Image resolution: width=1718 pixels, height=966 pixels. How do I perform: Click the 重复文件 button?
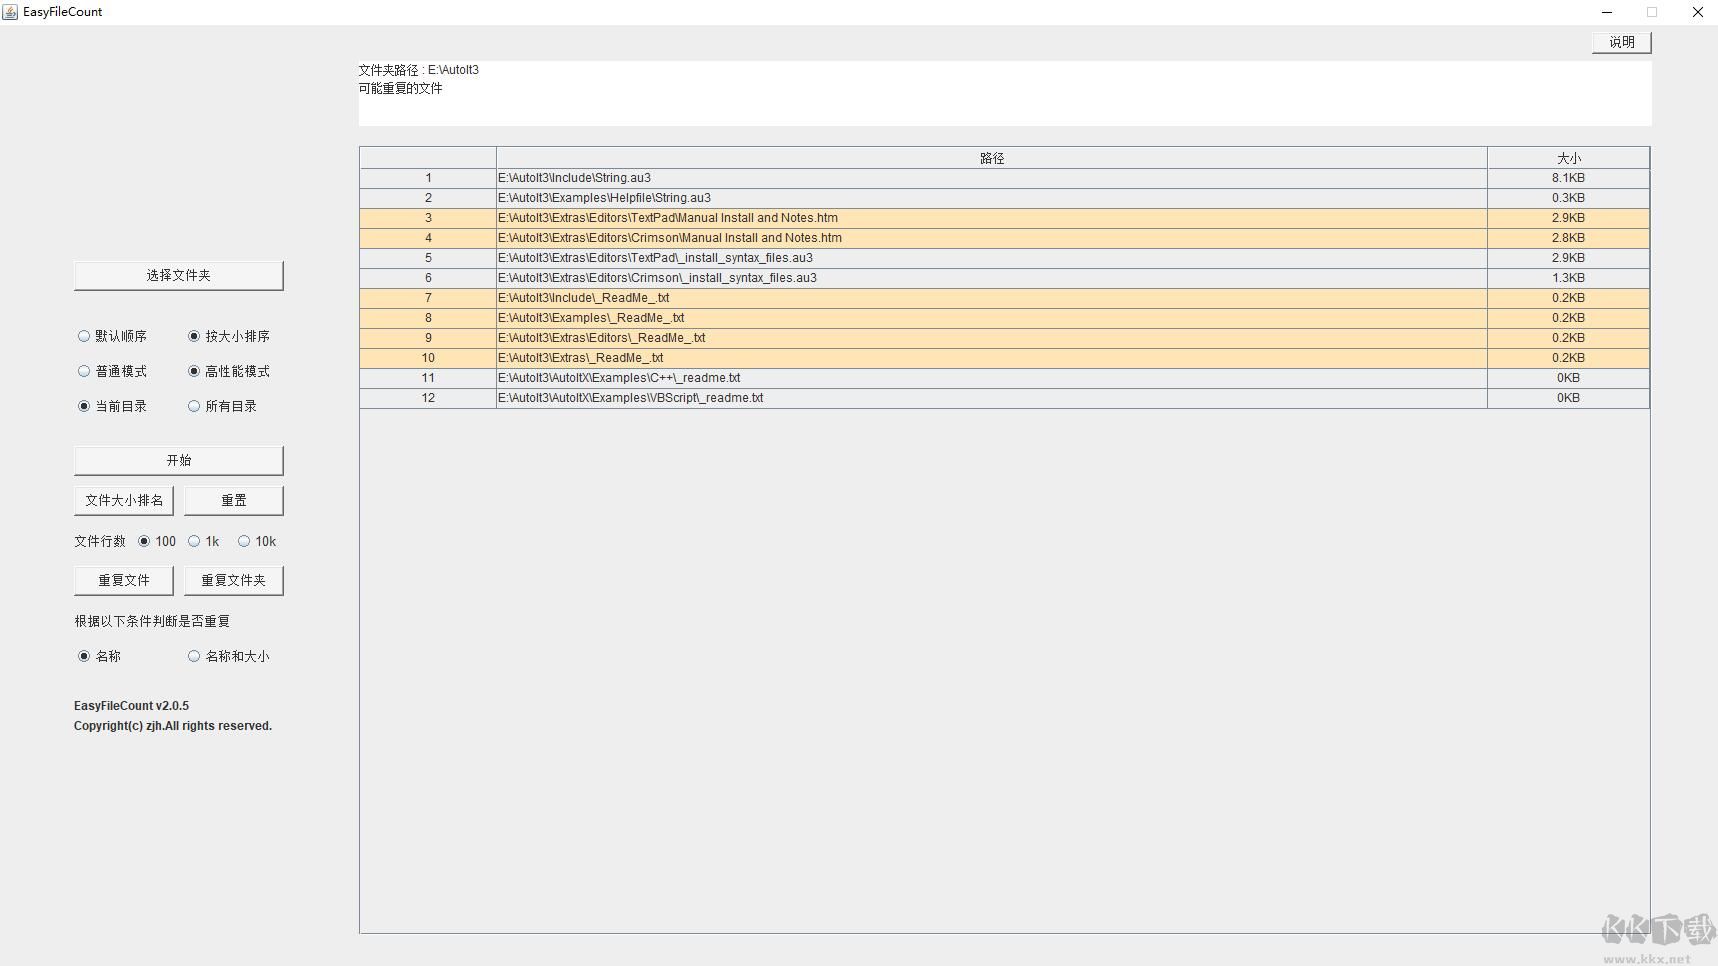pos(124,581)
